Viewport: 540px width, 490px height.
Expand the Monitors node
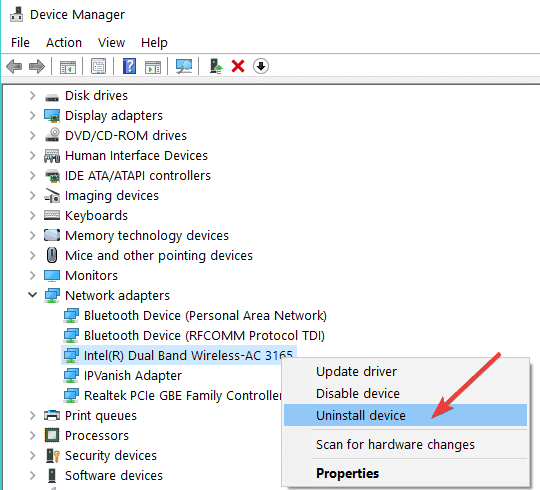coord(33,275)
